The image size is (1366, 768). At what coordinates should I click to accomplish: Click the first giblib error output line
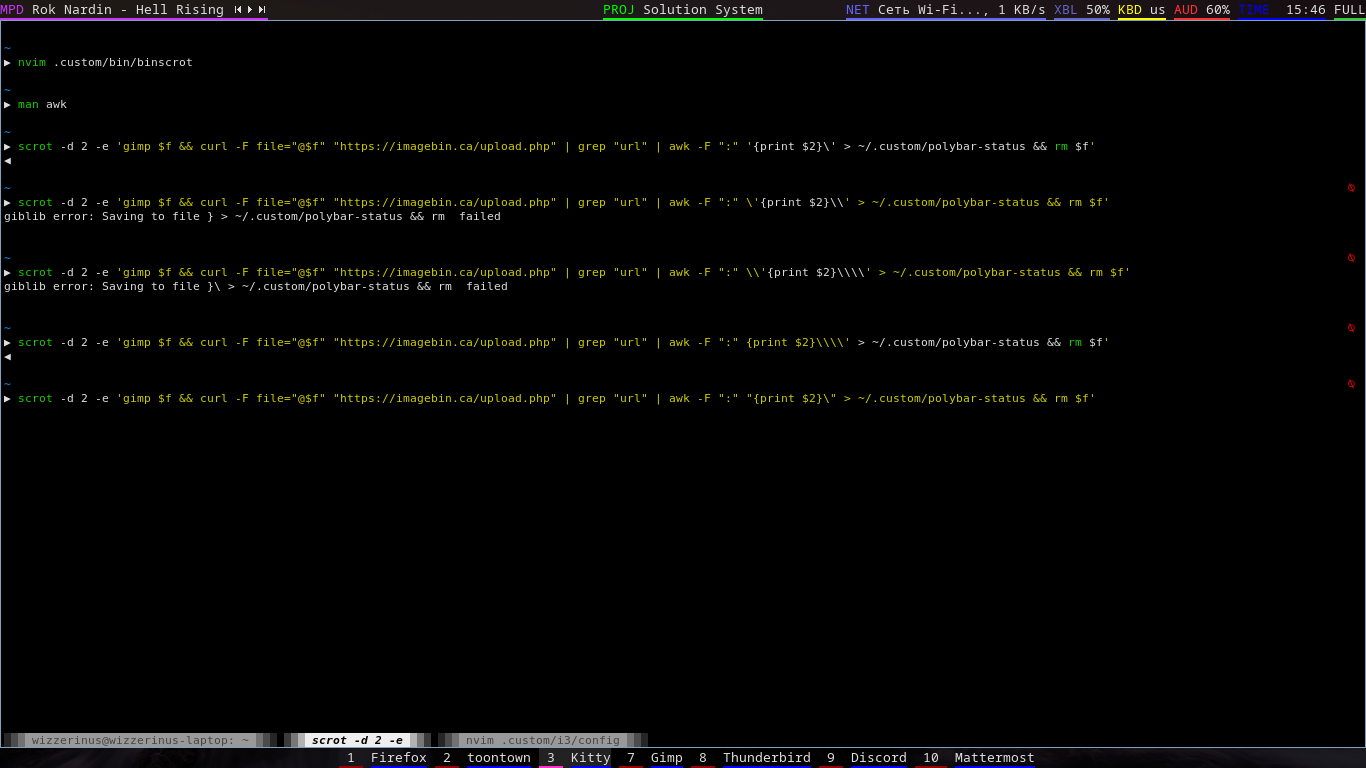(252, 216)
